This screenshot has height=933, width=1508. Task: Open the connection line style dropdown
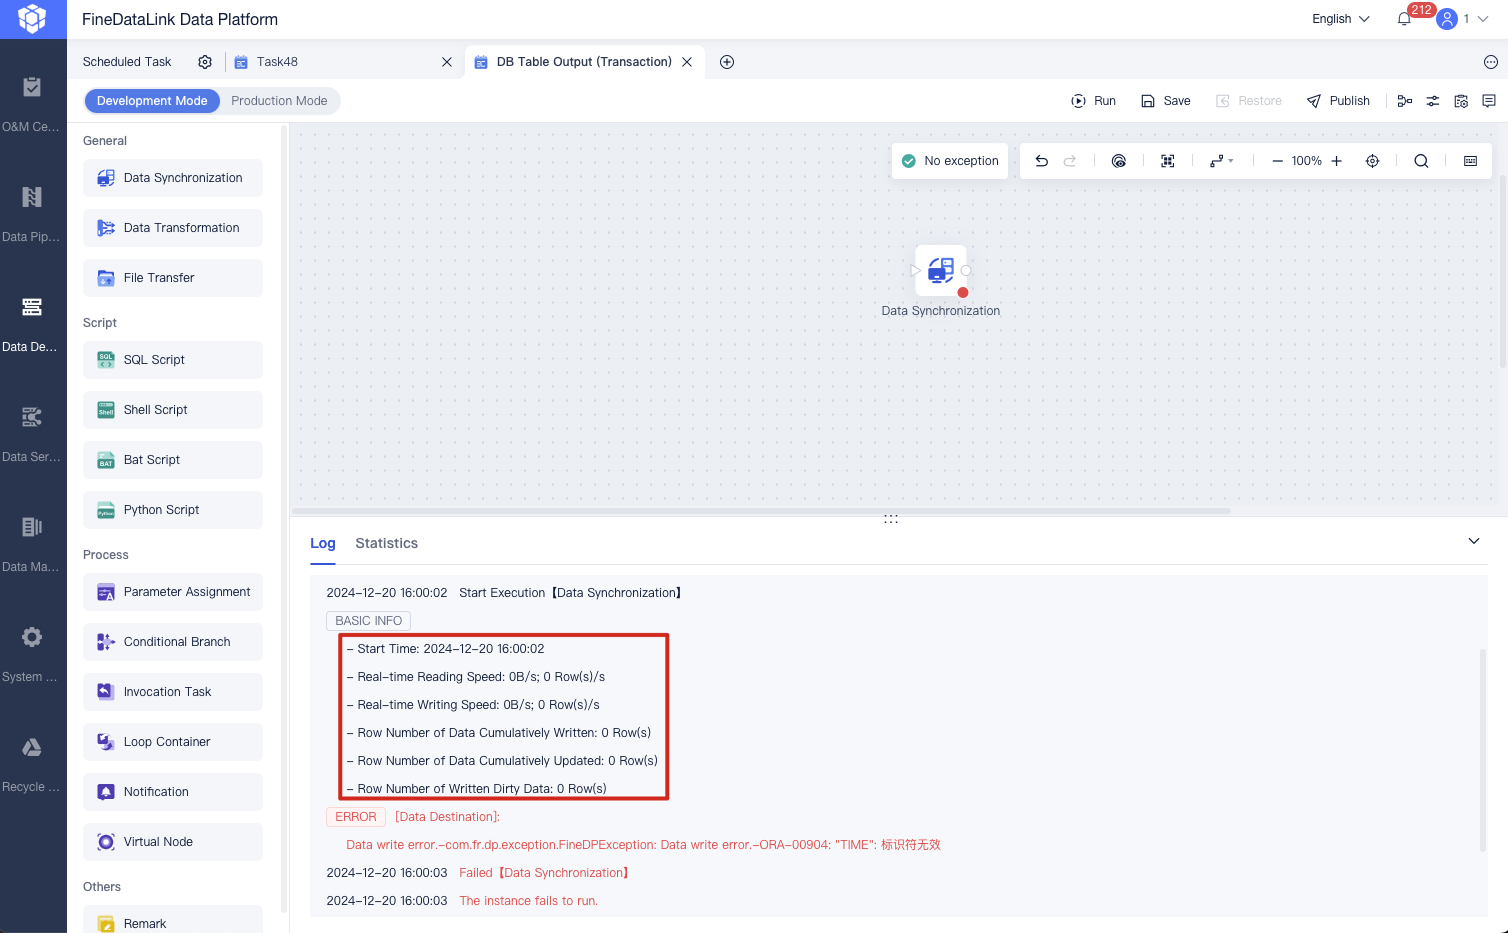coord(1221,161)
